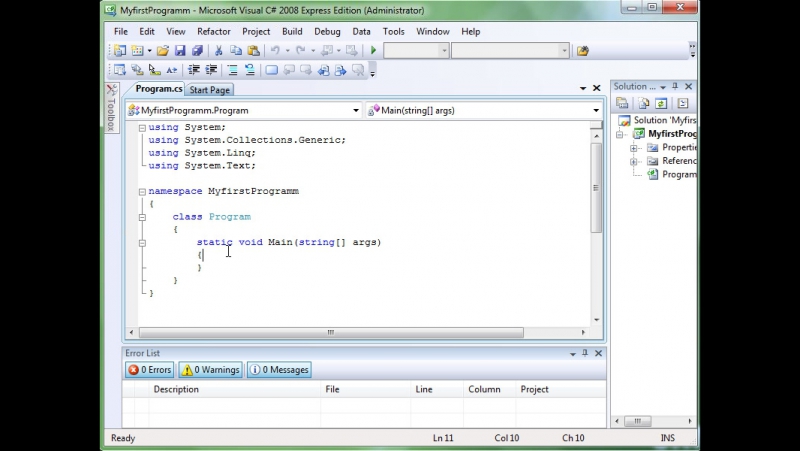800x451 pixels.
Task: Expand the Properties node in Solution Explorer
Action: tap(633, 148)
